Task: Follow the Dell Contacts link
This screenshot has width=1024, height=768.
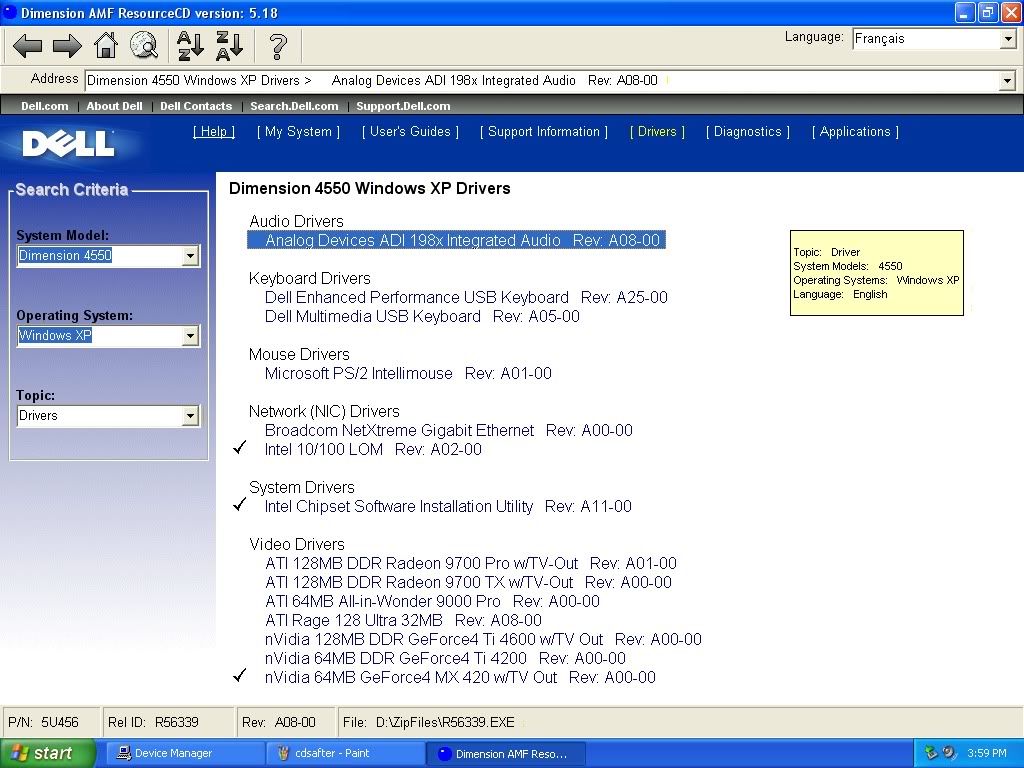Action: tap(196, 106)
